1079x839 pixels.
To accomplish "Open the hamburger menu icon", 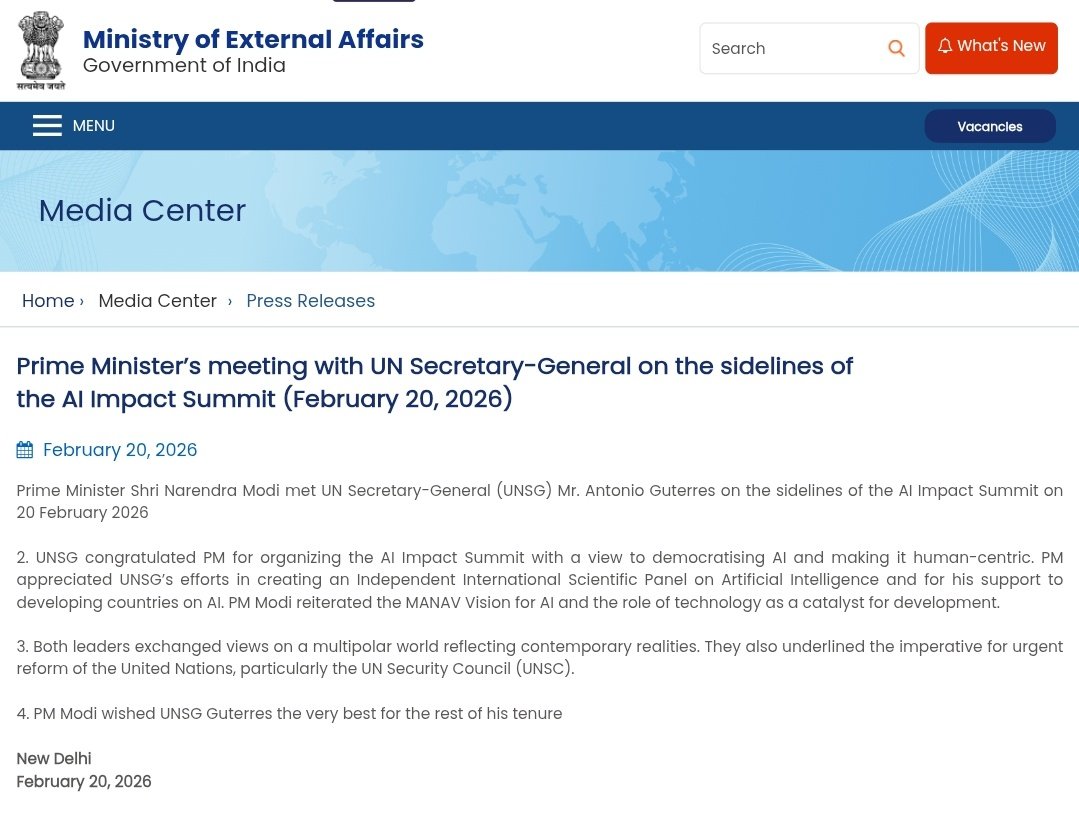I will tap(47, 126).
